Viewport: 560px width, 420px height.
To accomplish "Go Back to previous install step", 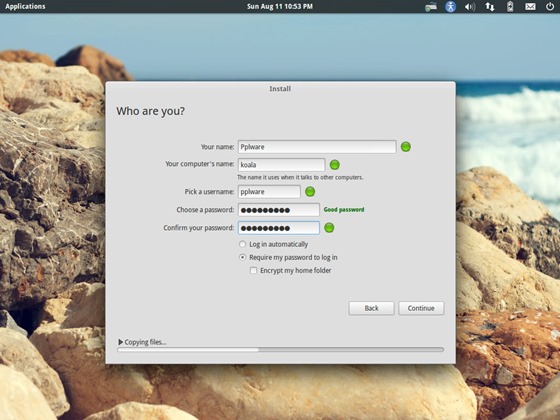I will (371, 308).
